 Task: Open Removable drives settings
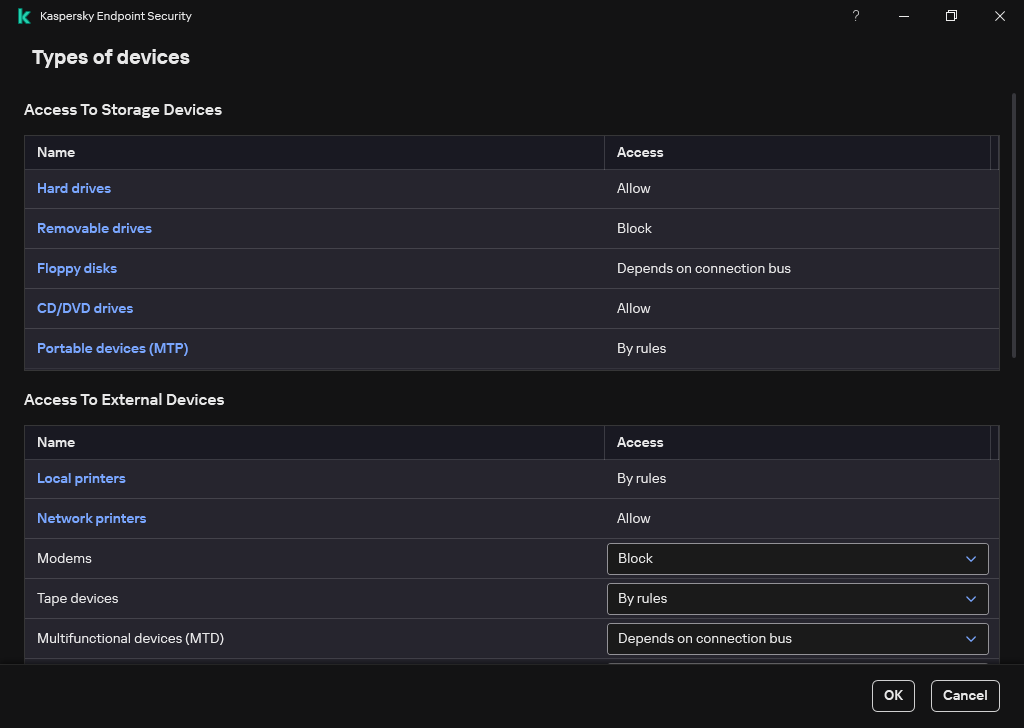(94, 228)
